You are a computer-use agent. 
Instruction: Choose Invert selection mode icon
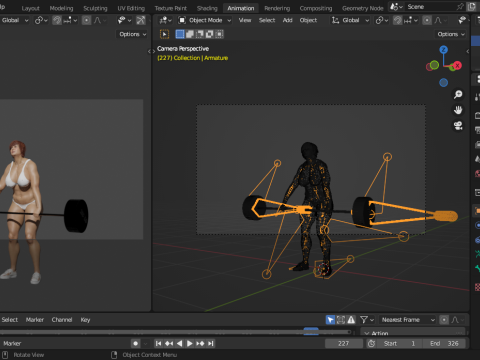click(209, 34)
